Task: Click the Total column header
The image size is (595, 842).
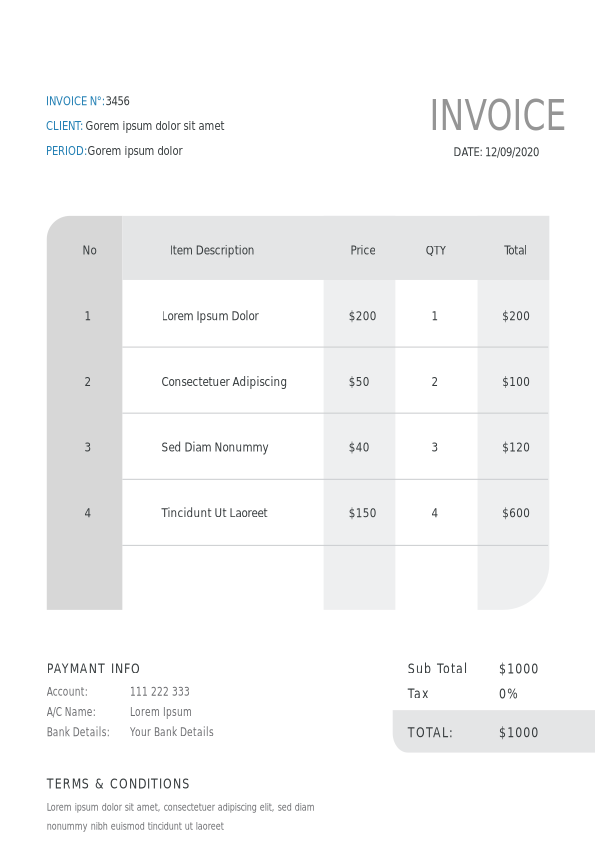Action: tap(516, 250)
